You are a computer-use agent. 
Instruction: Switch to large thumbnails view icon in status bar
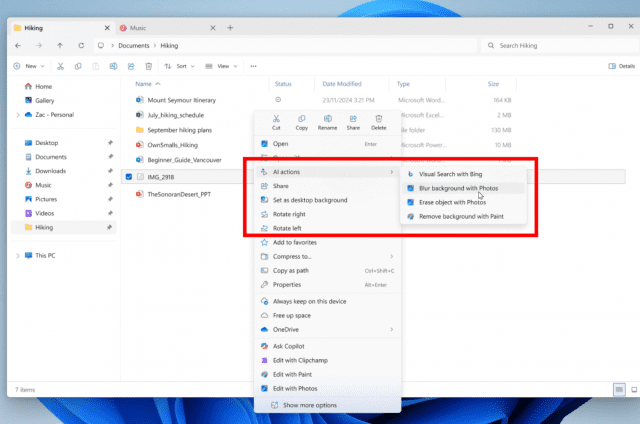click(634, 390)
